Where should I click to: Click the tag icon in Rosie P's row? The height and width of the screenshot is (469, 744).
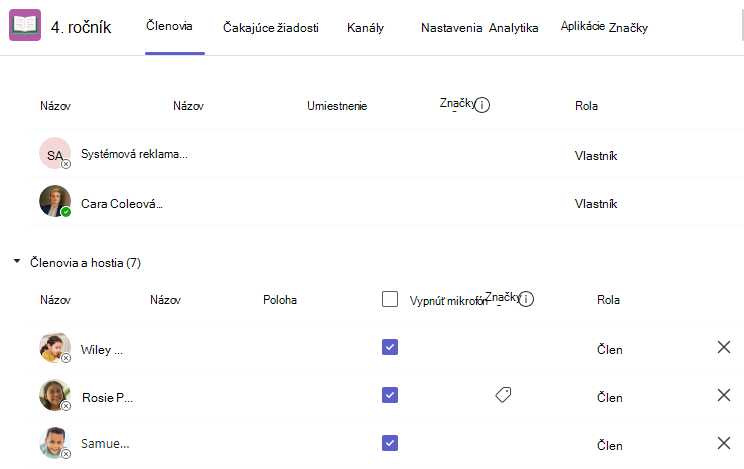click(x=503, y=394)
